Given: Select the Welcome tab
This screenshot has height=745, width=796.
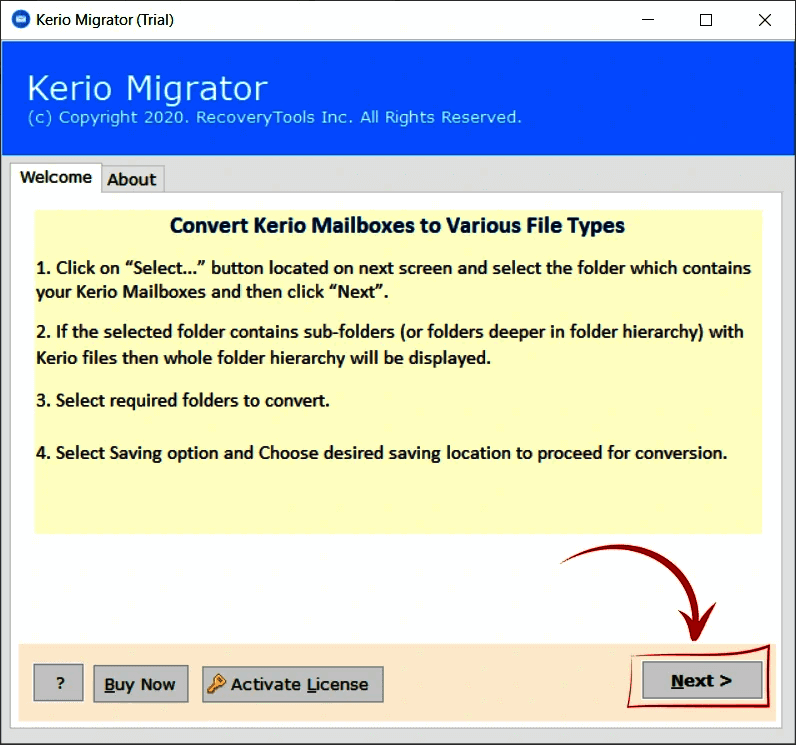Looking at the screenshot, I should tap(56, 177).
